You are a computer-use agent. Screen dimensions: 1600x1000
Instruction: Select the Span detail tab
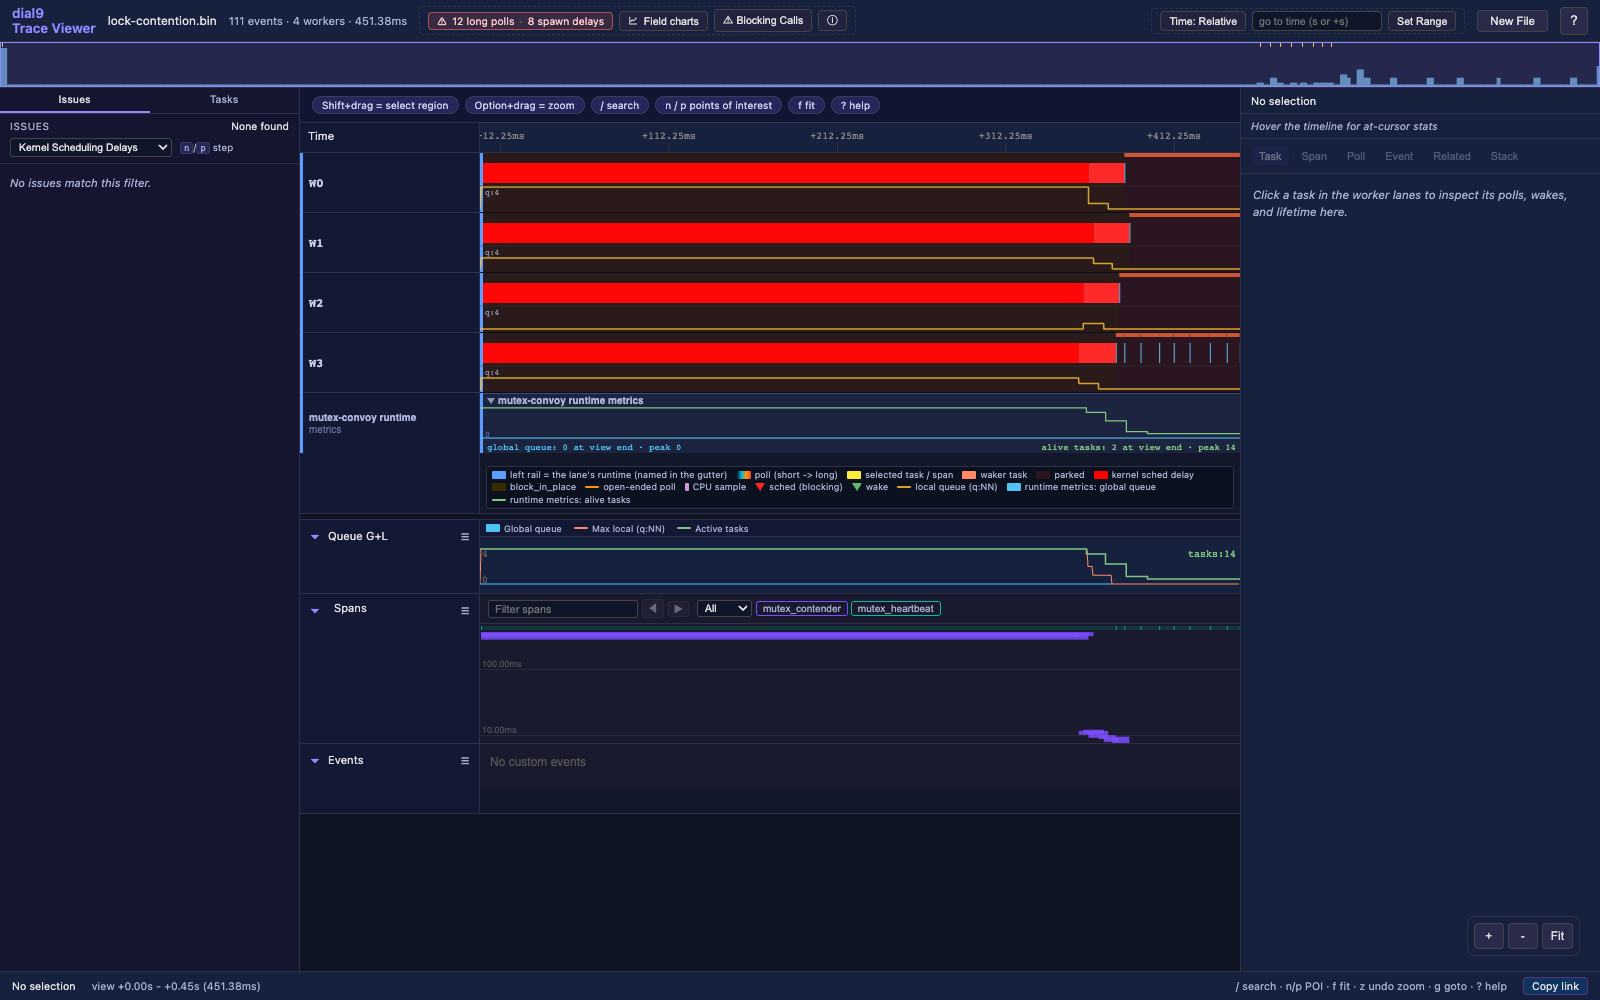point(1314,157)
